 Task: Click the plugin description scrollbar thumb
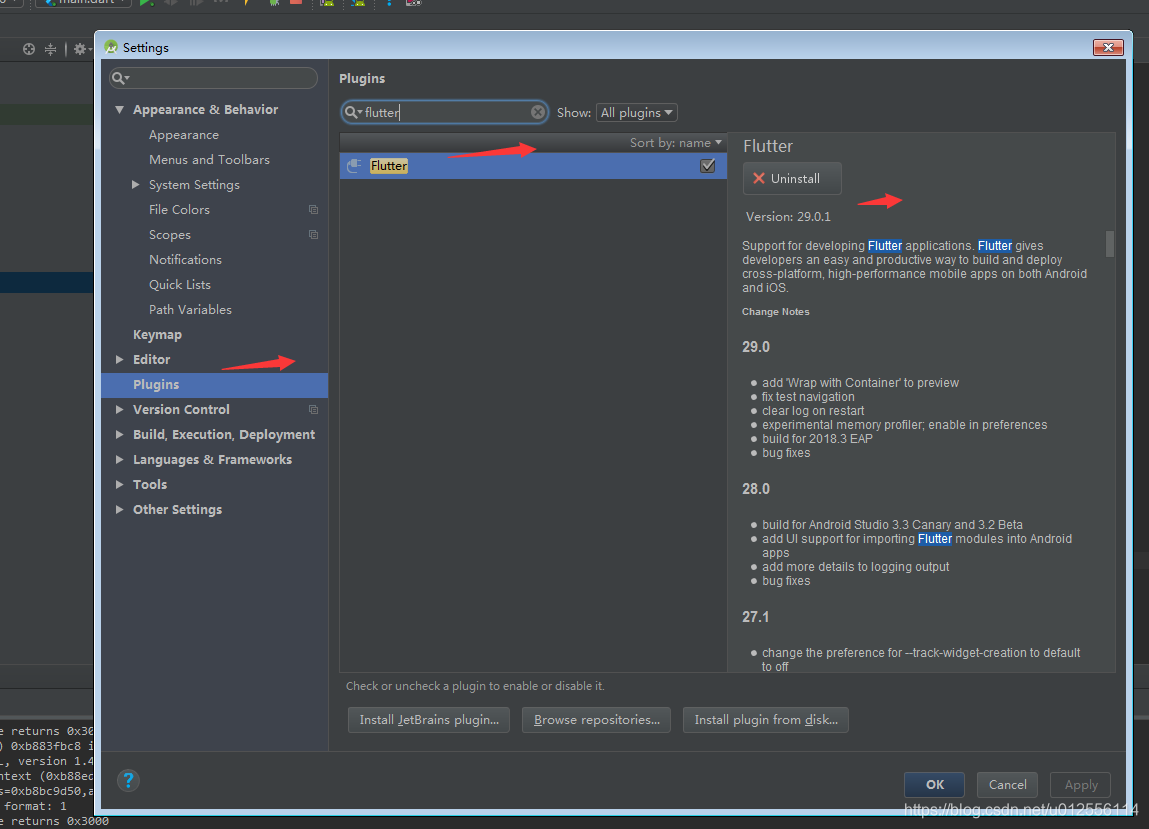[1109, 243]
